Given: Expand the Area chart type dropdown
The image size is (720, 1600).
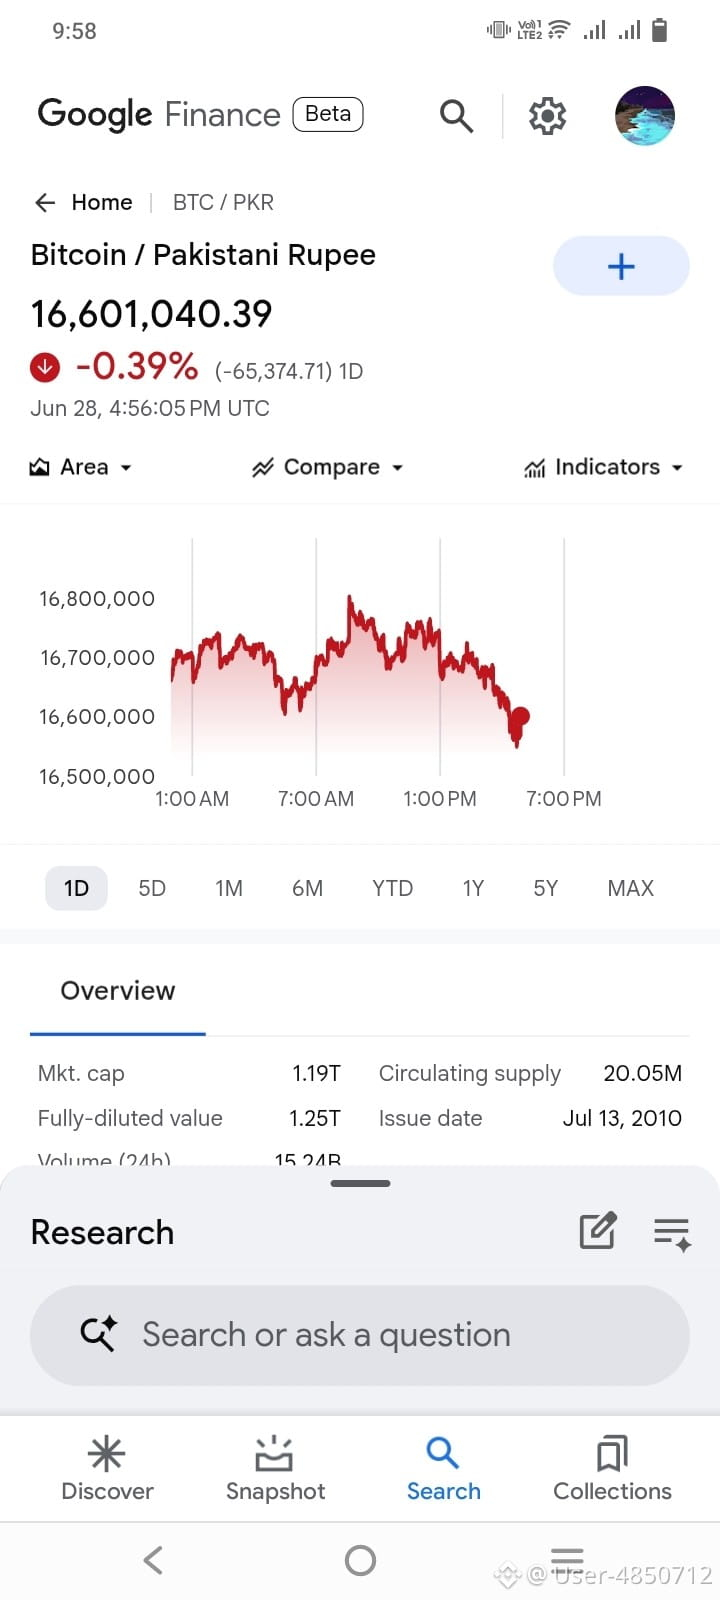Looking at the screenshot, I should 81,467.
